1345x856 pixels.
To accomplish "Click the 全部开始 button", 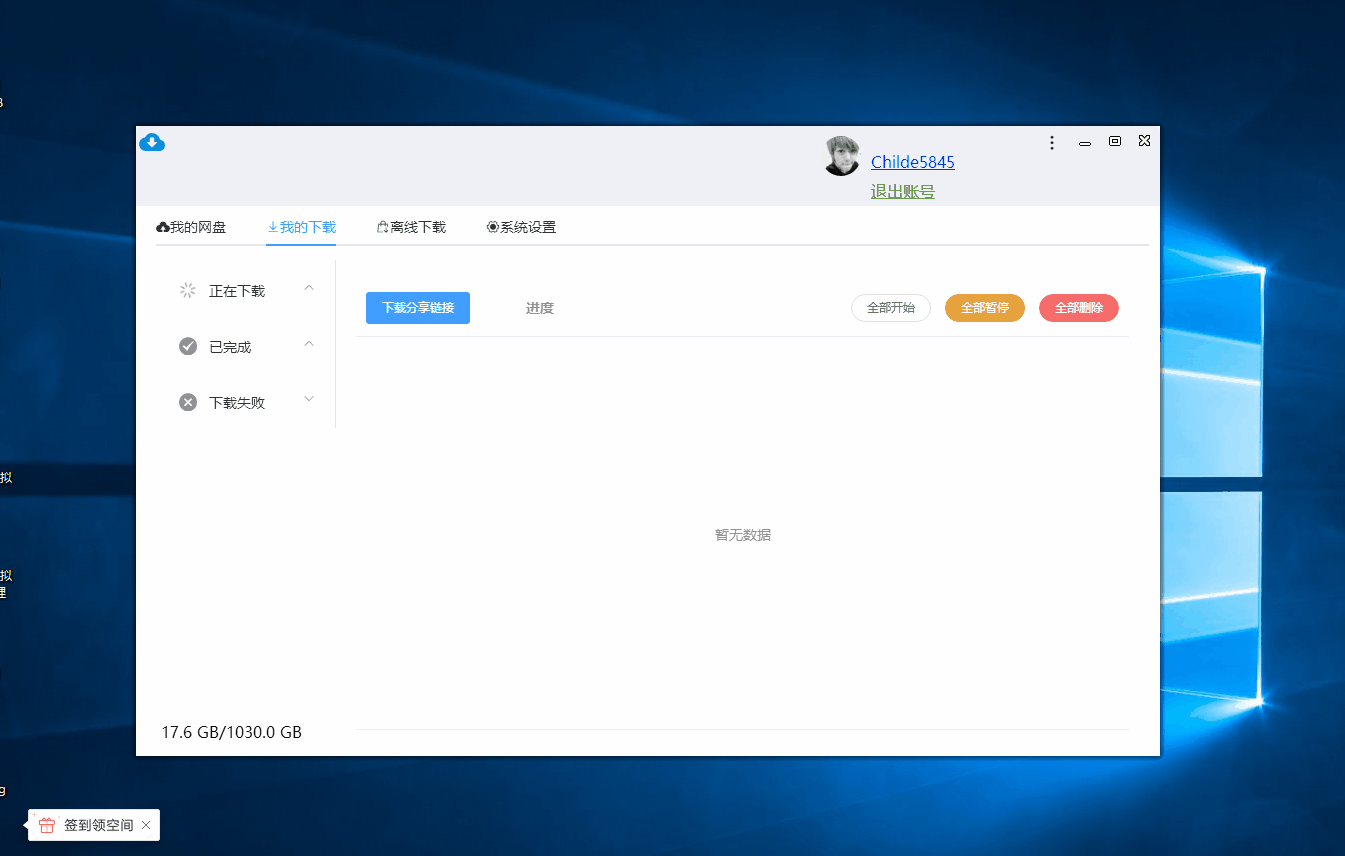I will pyautogui.click(x=891, y=308).
